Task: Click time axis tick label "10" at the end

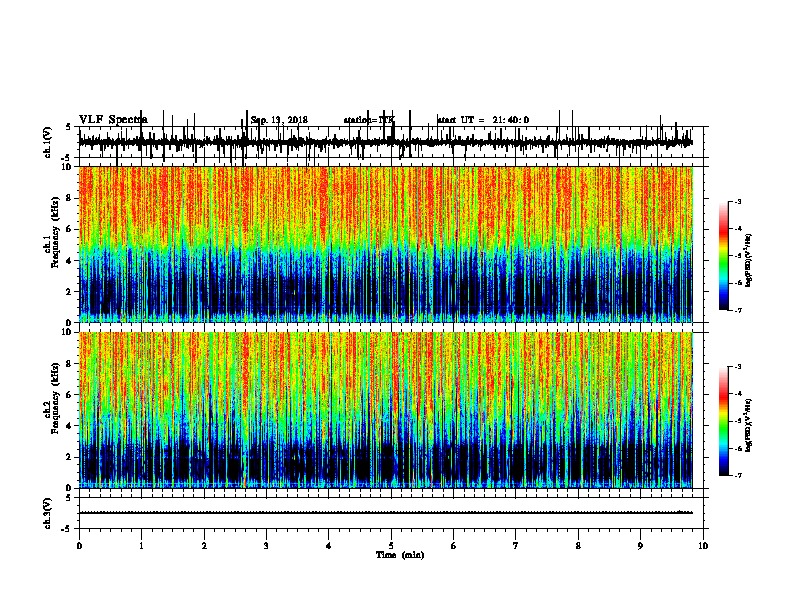Action: 703,546
